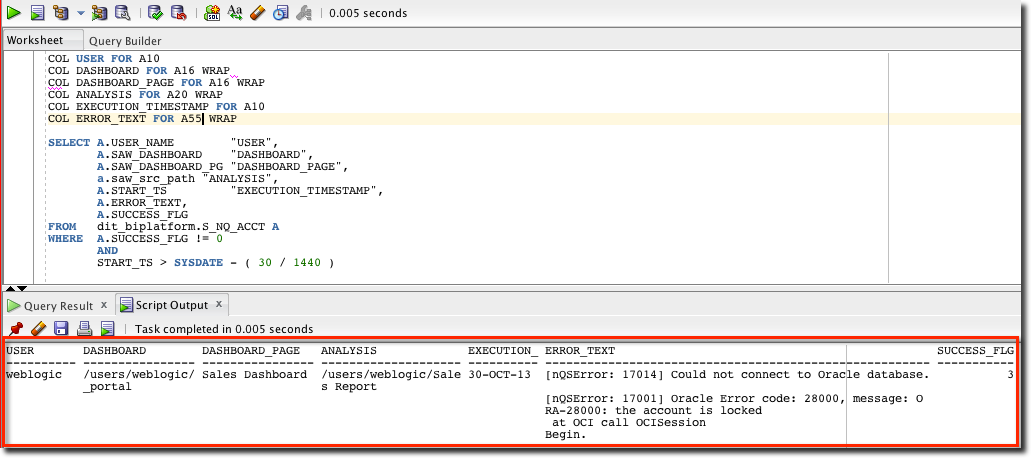Click the SUCCESS_FLG output header
The image size is (1031, 458).
[x=975, y=351]
